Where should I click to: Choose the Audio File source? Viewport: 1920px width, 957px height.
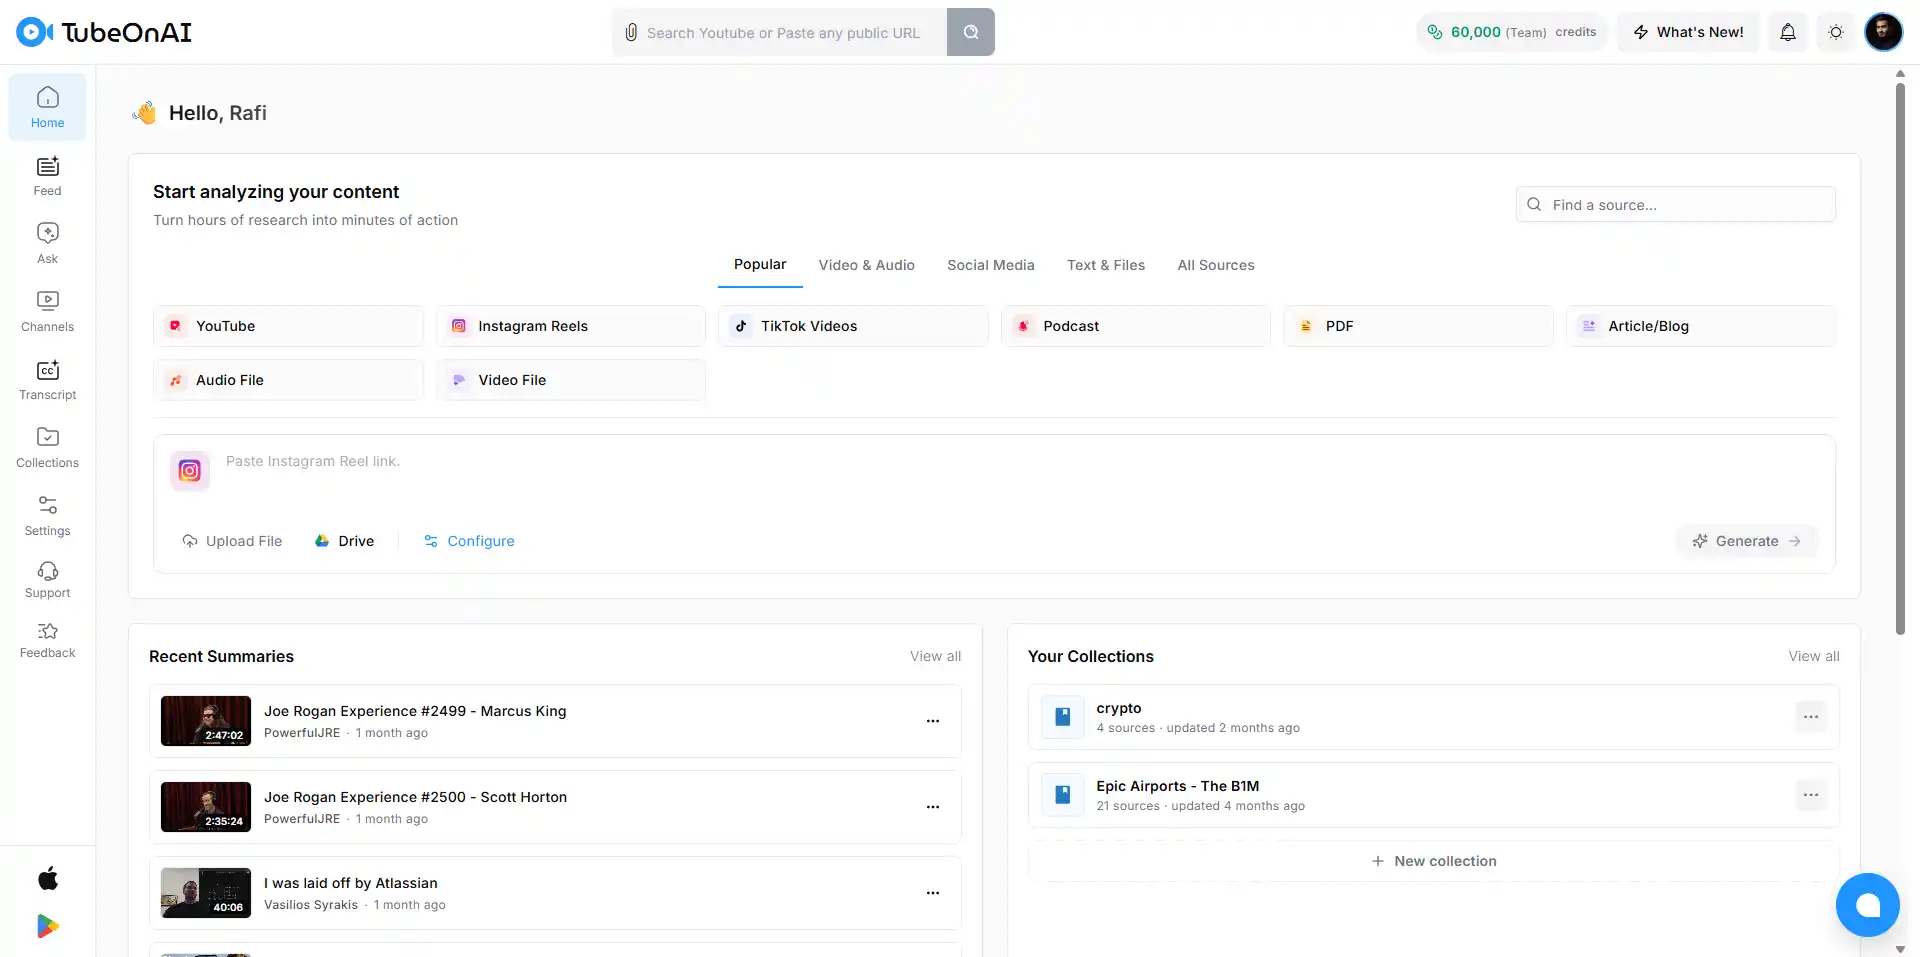point(288,380)
